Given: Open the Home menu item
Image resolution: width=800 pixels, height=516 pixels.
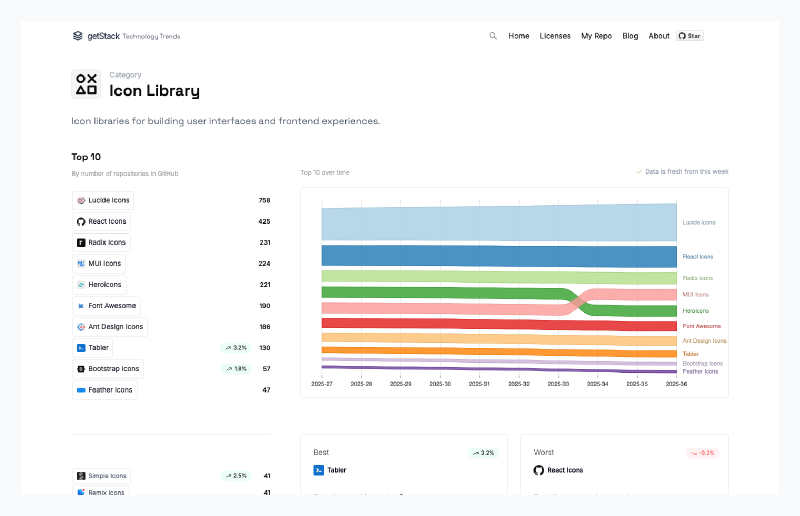Looking at the screenshot, I should 519,36.
